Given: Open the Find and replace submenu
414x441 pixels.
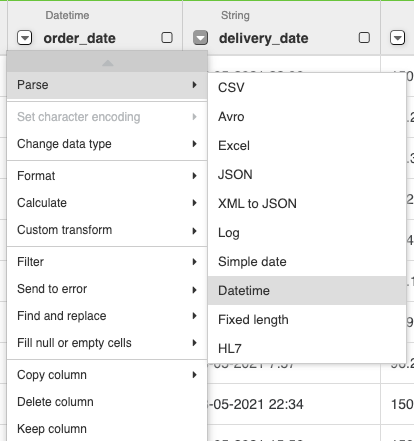Looking at the screenshot, I should tap(107, 316).
